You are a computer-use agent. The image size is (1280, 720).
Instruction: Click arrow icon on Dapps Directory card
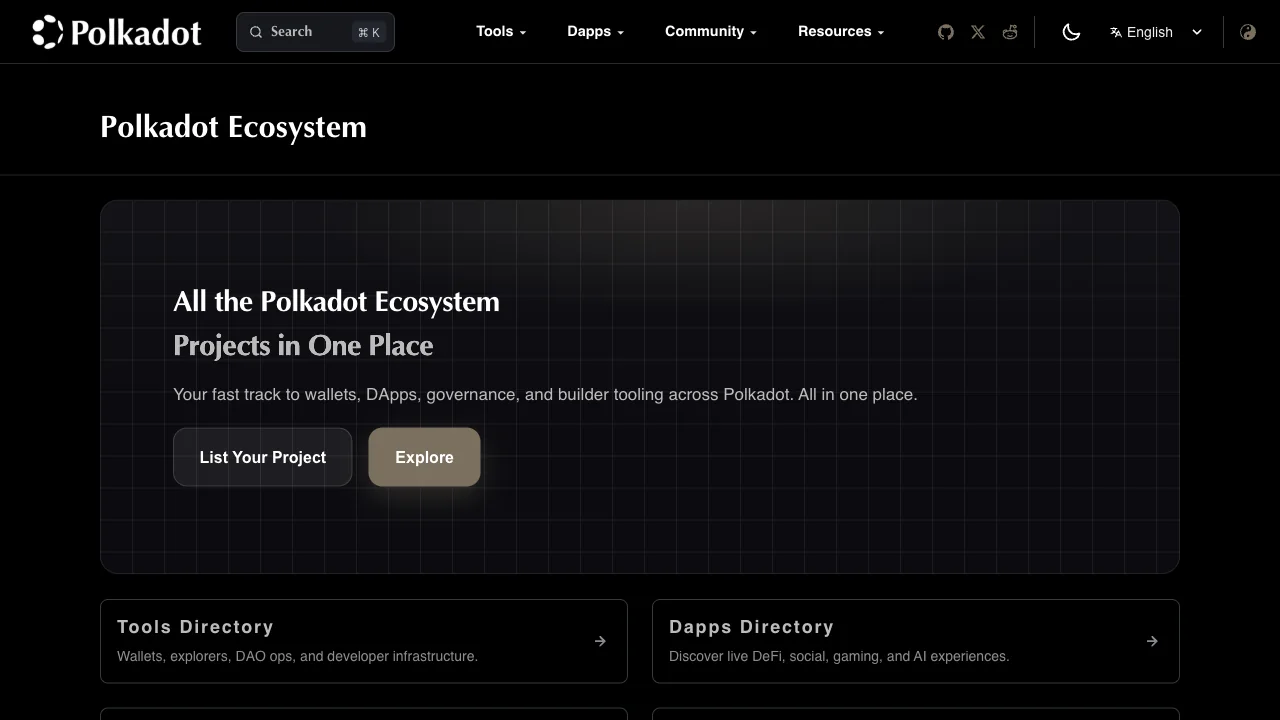(x=1152, y=641)
